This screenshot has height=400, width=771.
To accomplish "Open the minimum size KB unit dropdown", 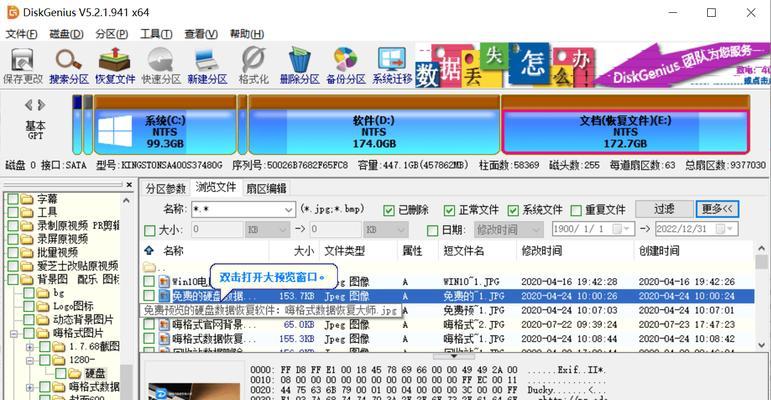I will 283,230.
